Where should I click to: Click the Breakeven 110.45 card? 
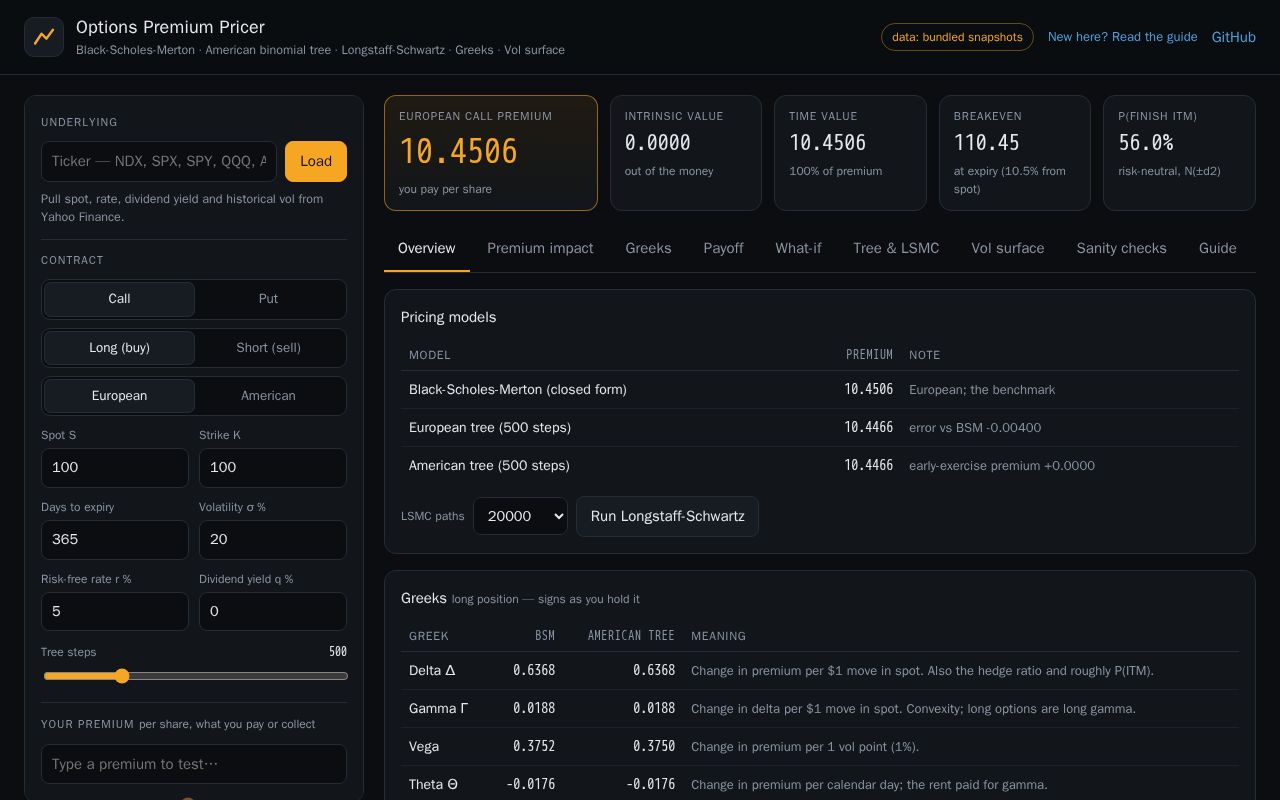click(1015, 153)
